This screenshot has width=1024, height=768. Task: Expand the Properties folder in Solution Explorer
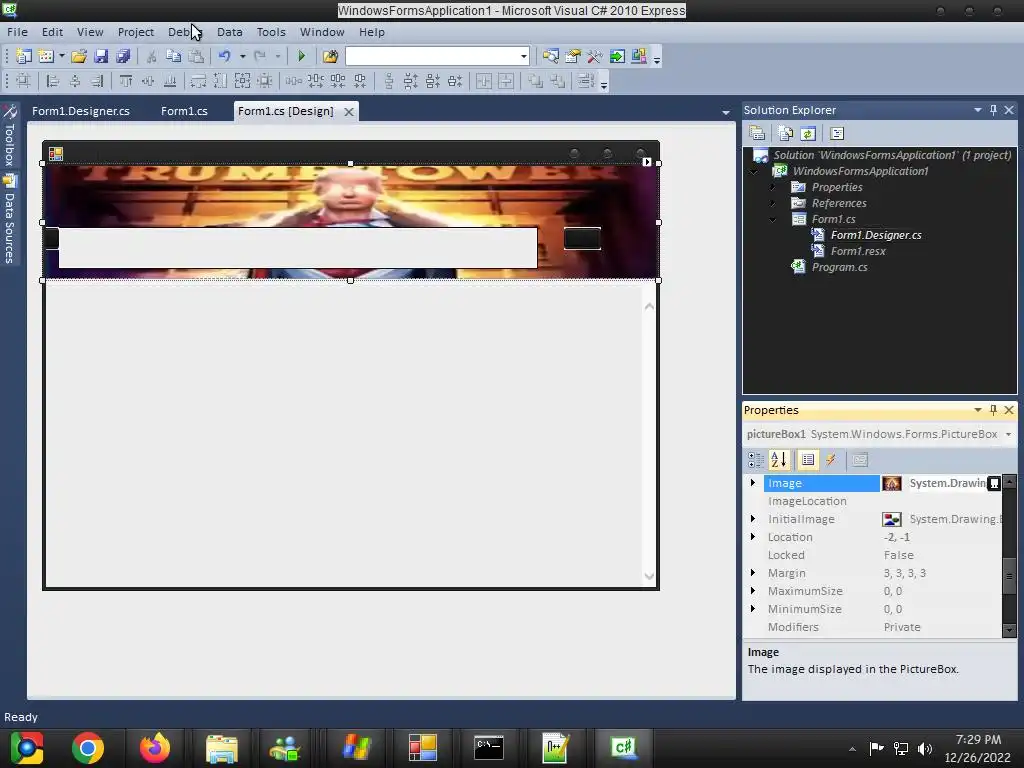773,187
